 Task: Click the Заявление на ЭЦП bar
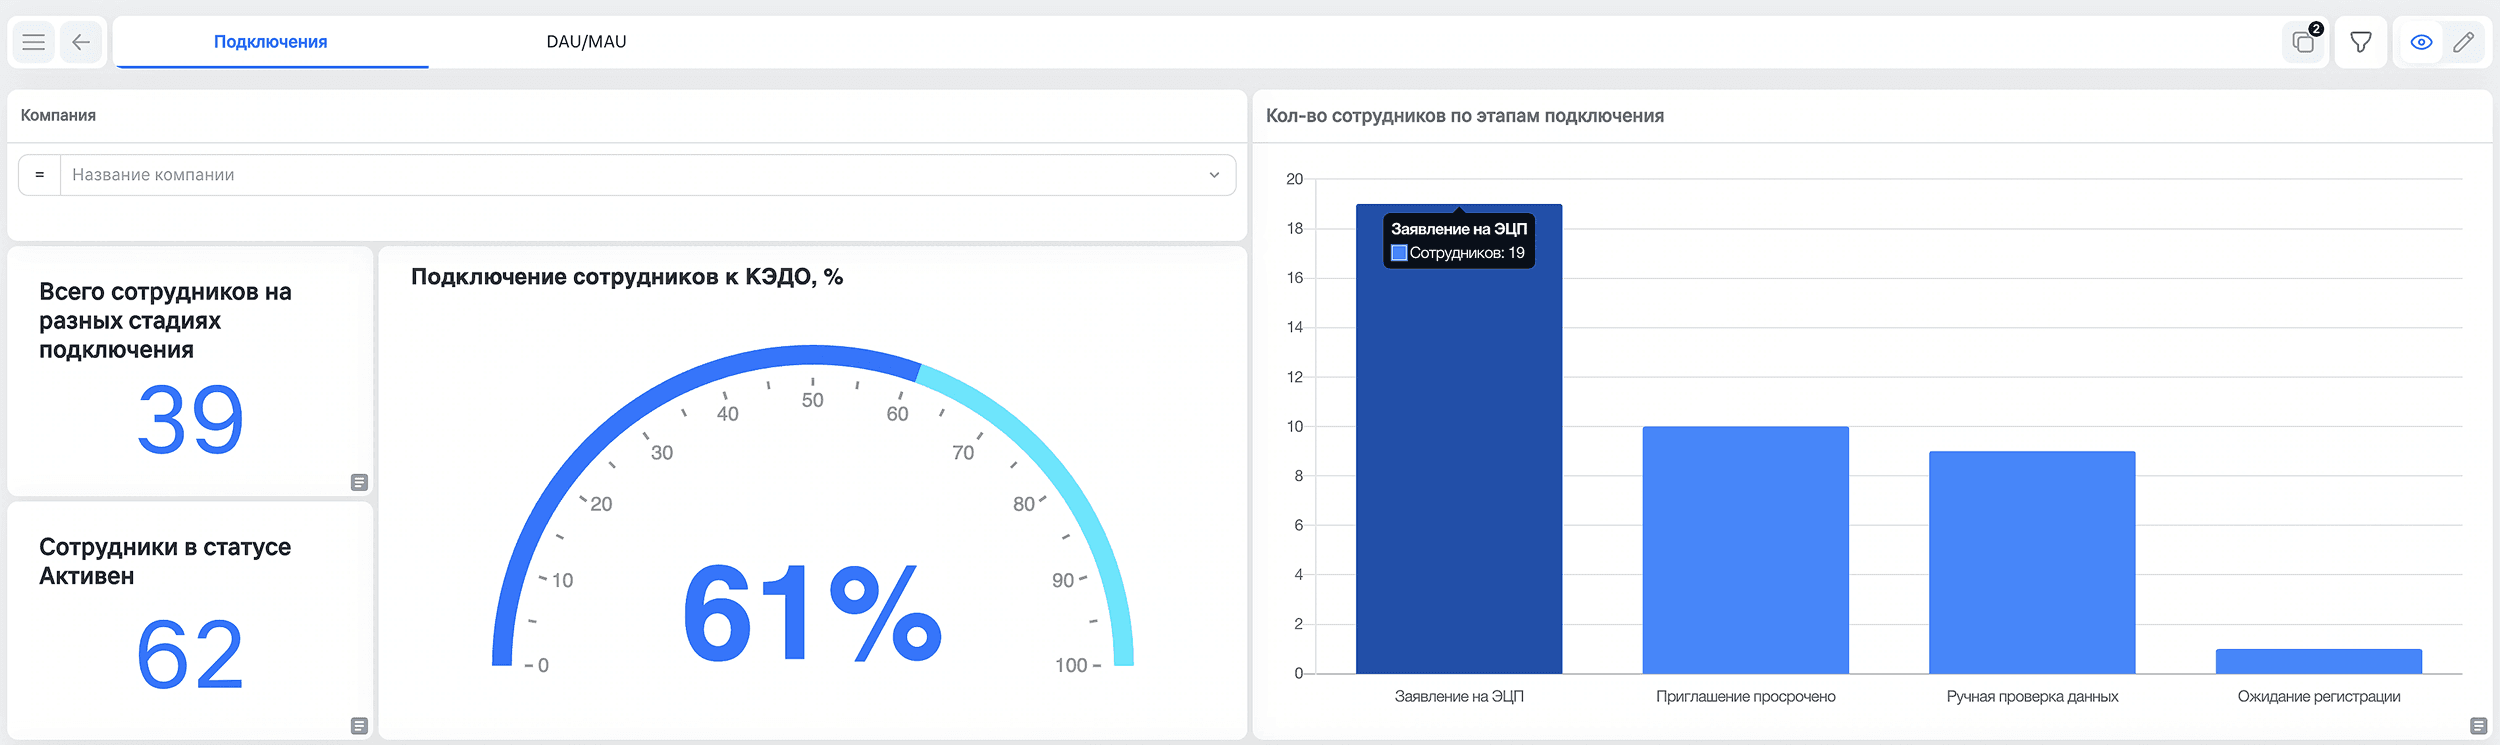pos(1459,439)
